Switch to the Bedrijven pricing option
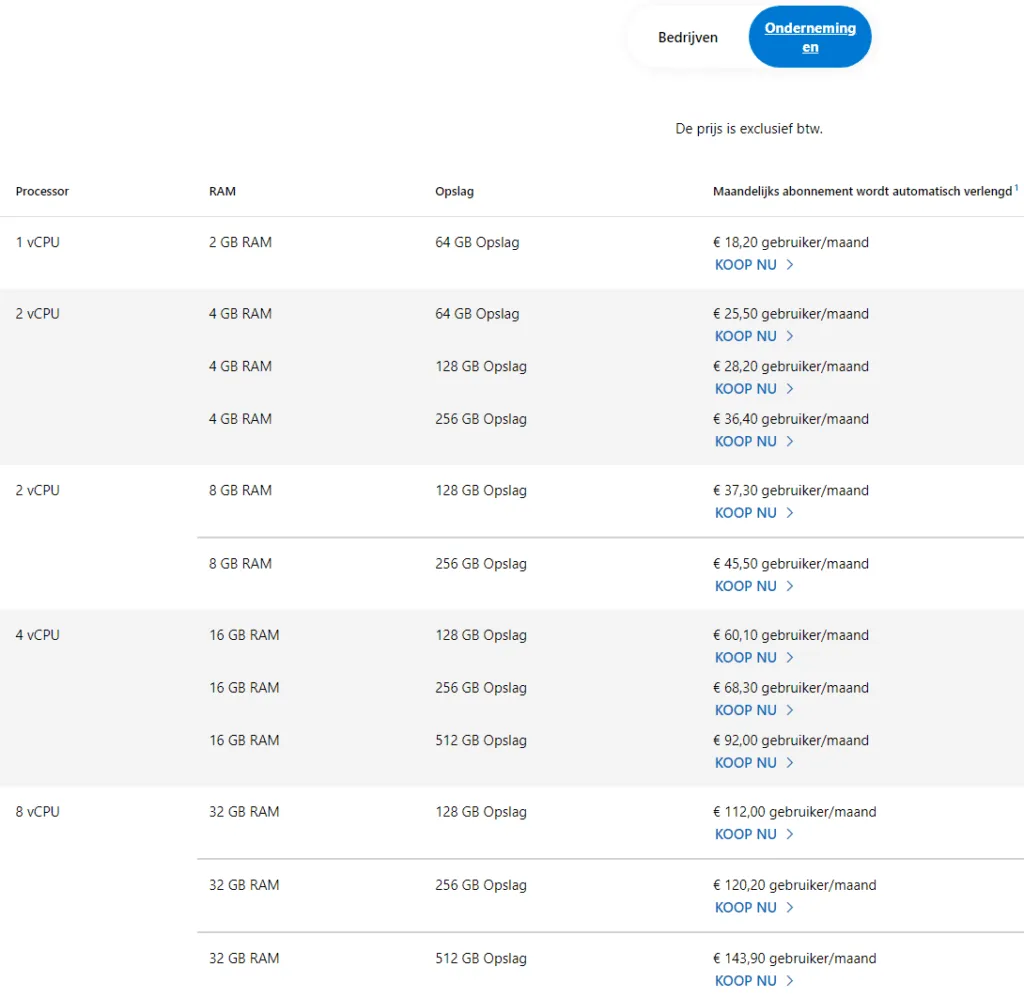Viewport: 1024px width, 998px height. (x=687, y=38)
